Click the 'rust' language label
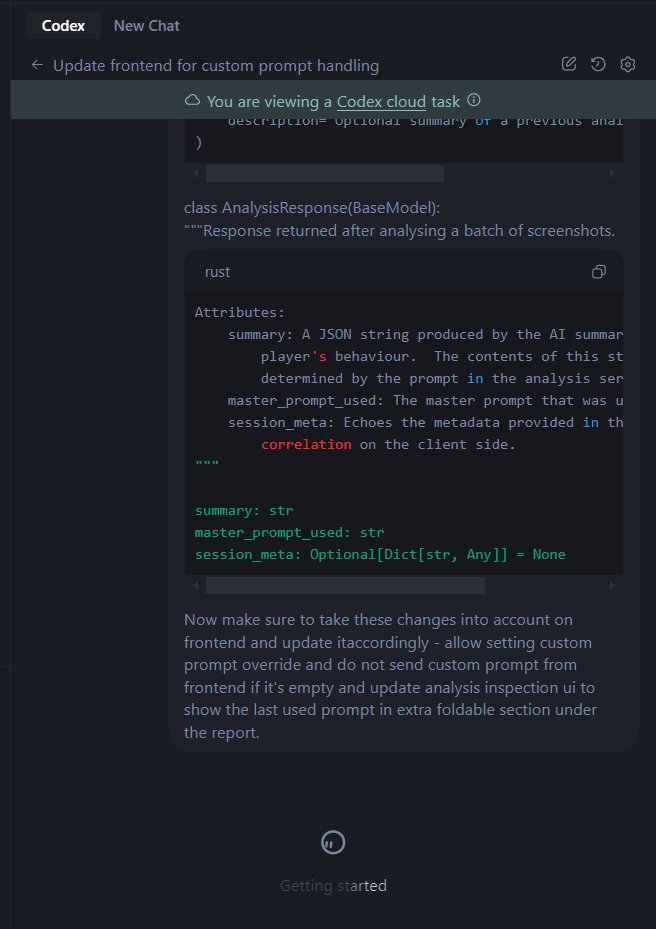This screenshot has height=929, width=656. pos(217,272)
